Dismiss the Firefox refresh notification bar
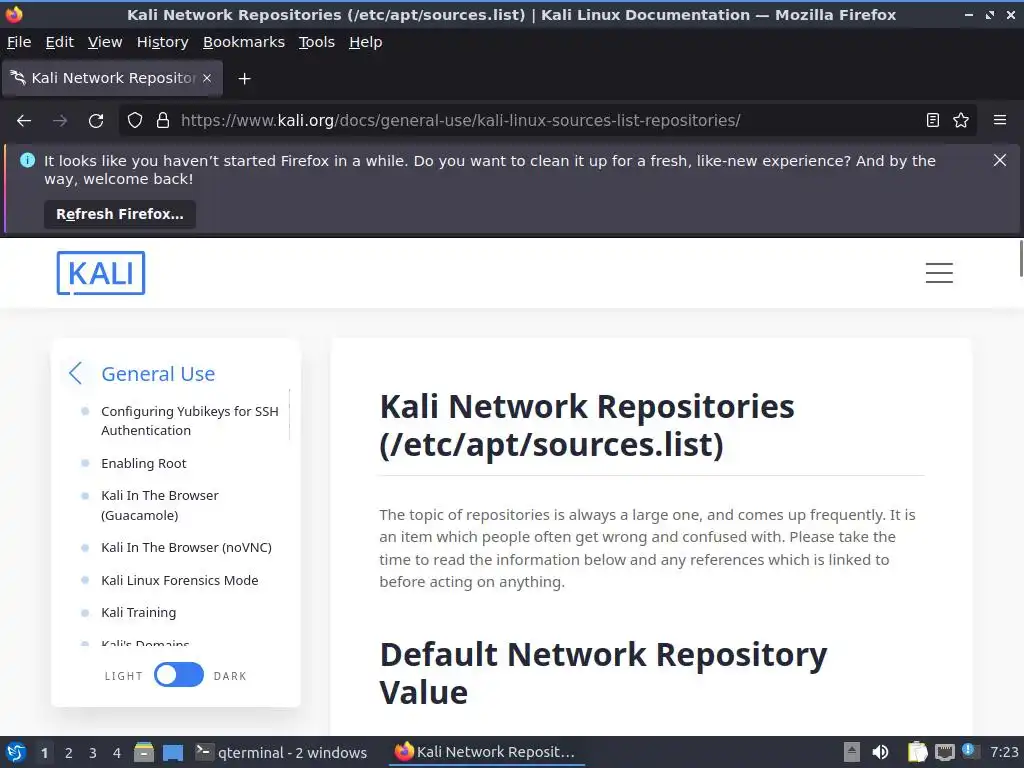Viewport: 1024px width, 768px height. coord(1000,160)
